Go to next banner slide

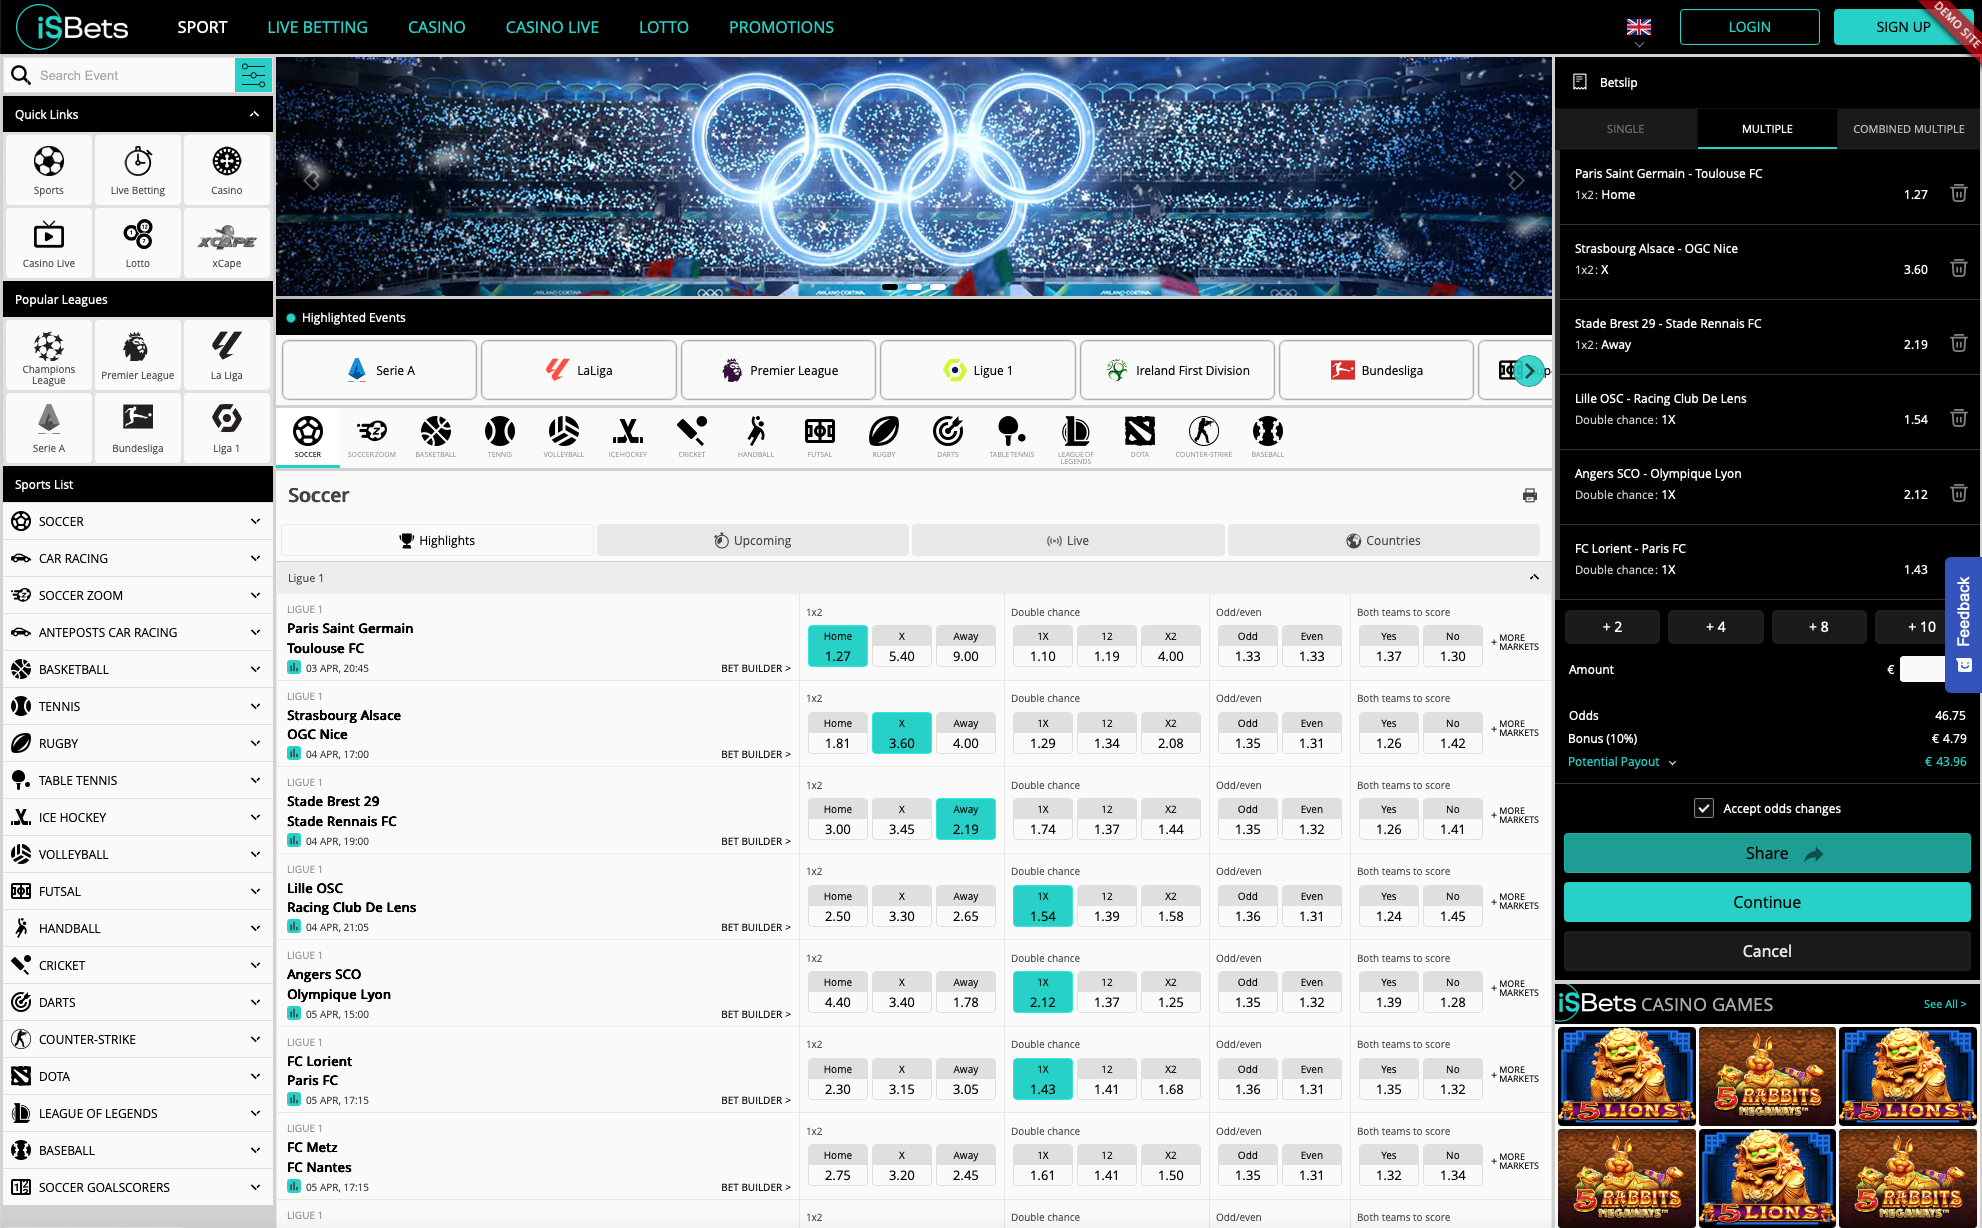[1516, 181]
